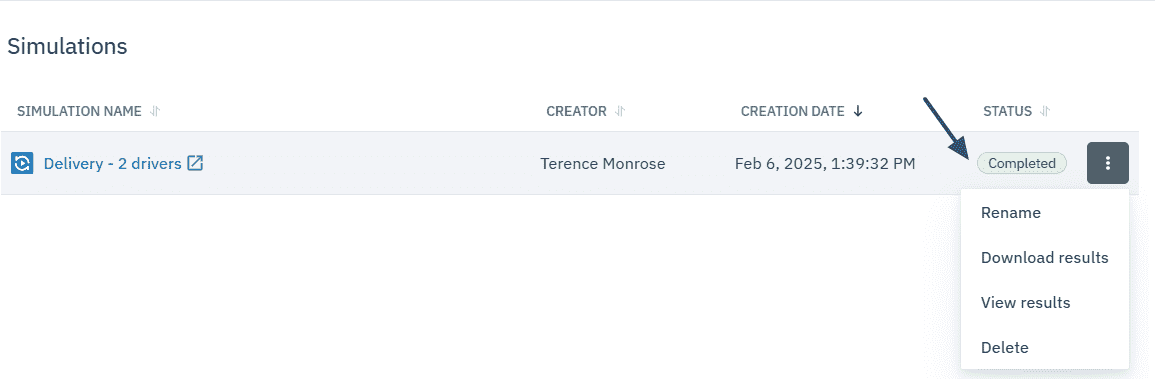This screenshot has height=379, width=1155.
Task: Click the CREATION DATE column header text
Action: (793, 112)
